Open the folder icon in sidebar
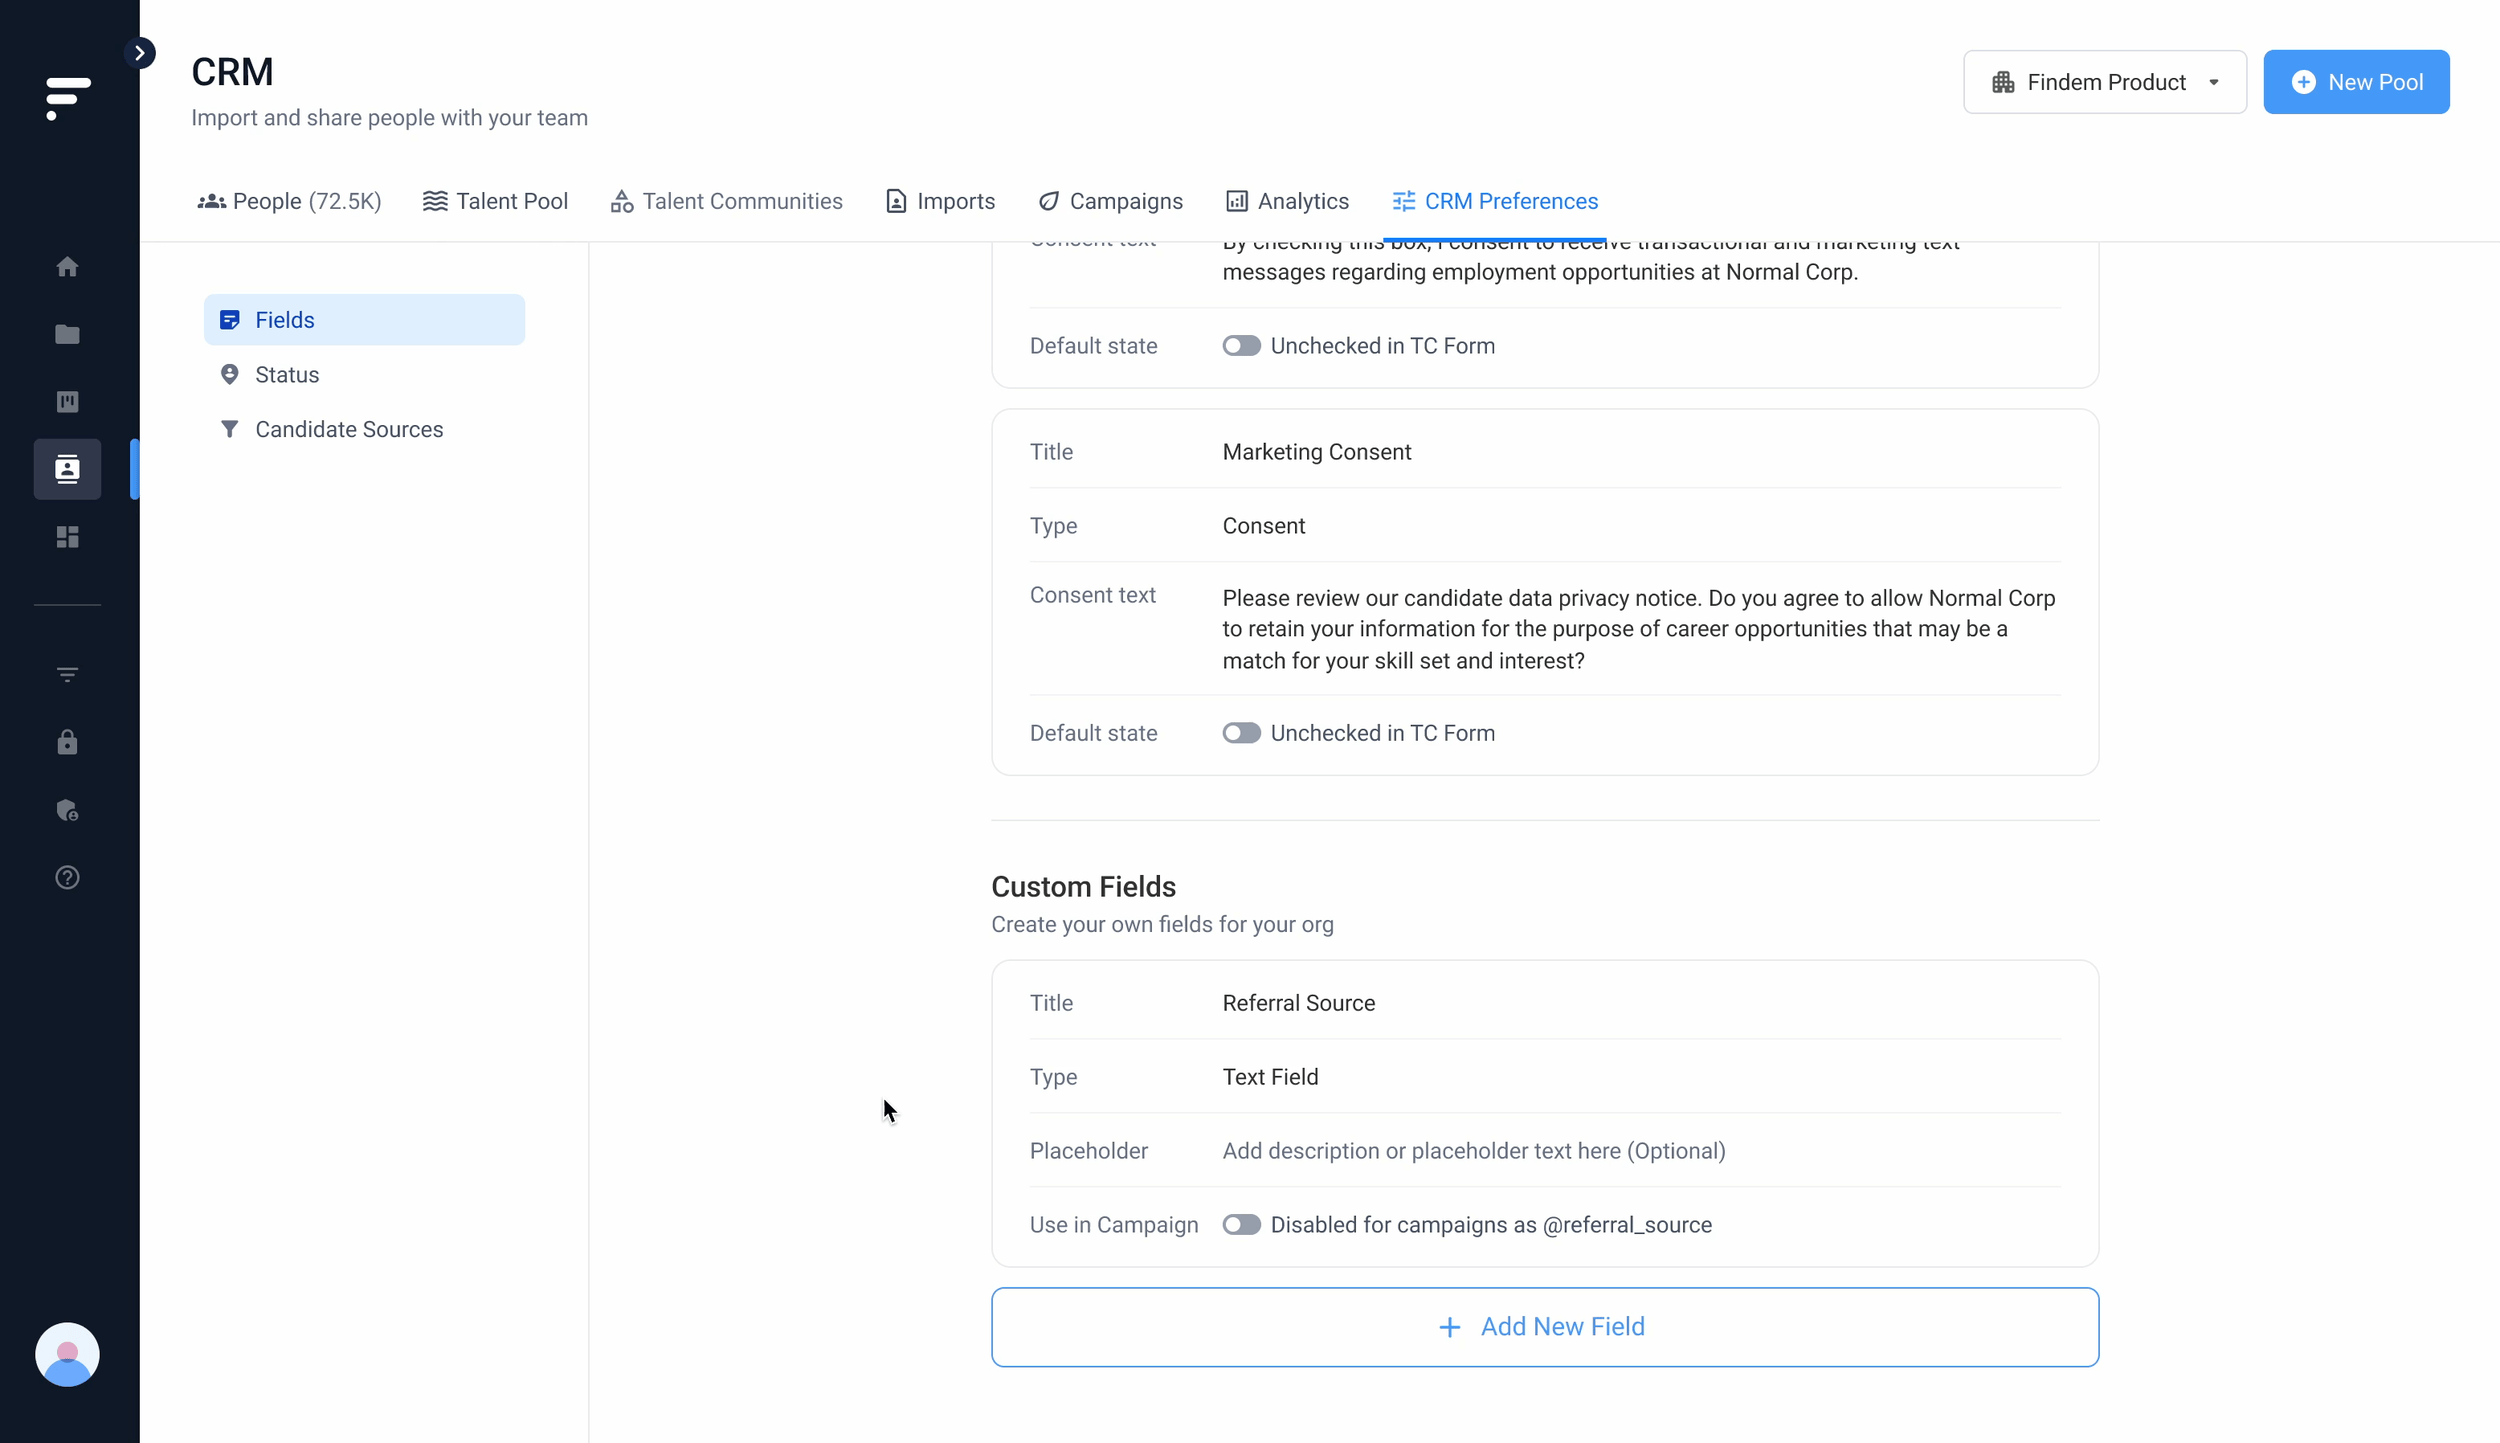Viewport: 2500px width, 1443px height. coord(67,334)
